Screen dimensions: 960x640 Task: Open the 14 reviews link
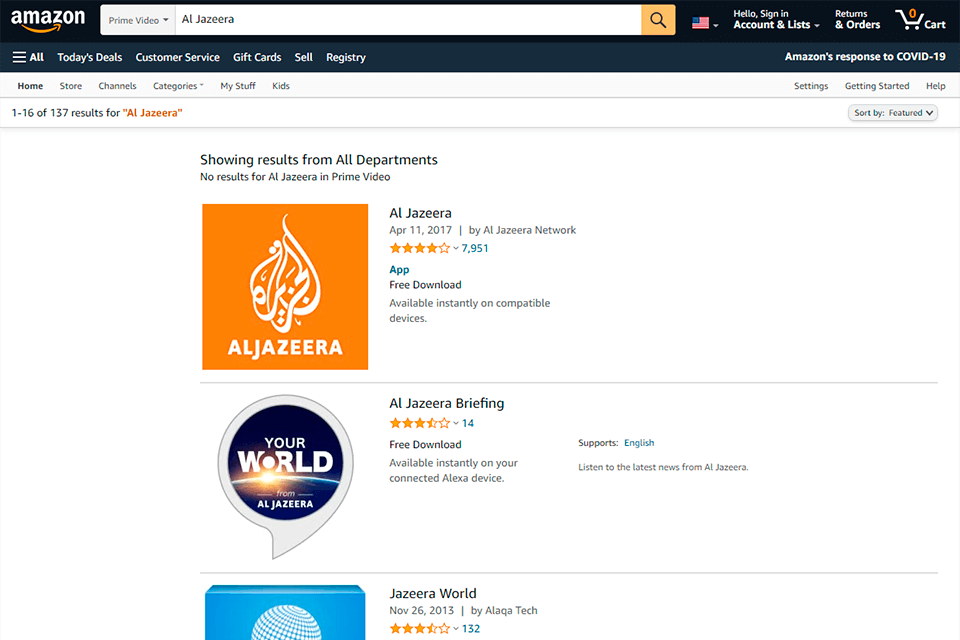[x=468, y=423]
